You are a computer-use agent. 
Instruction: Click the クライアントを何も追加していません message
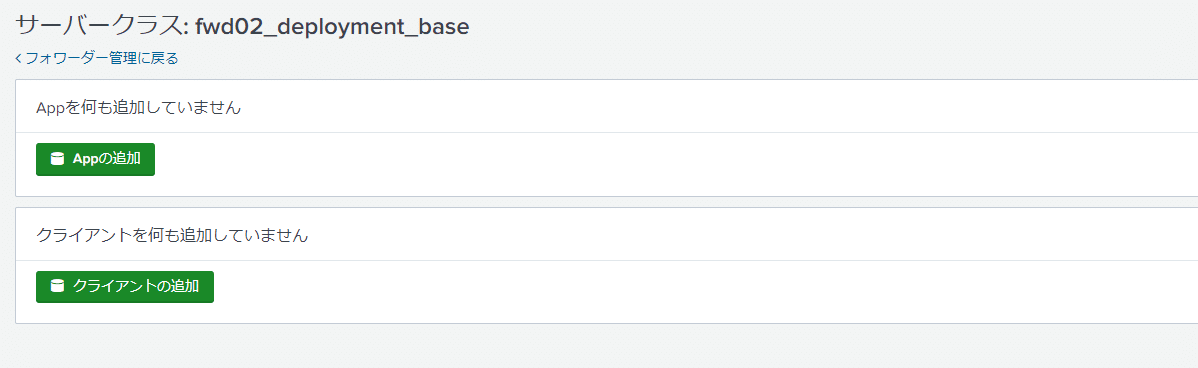[x=173, y=235]
